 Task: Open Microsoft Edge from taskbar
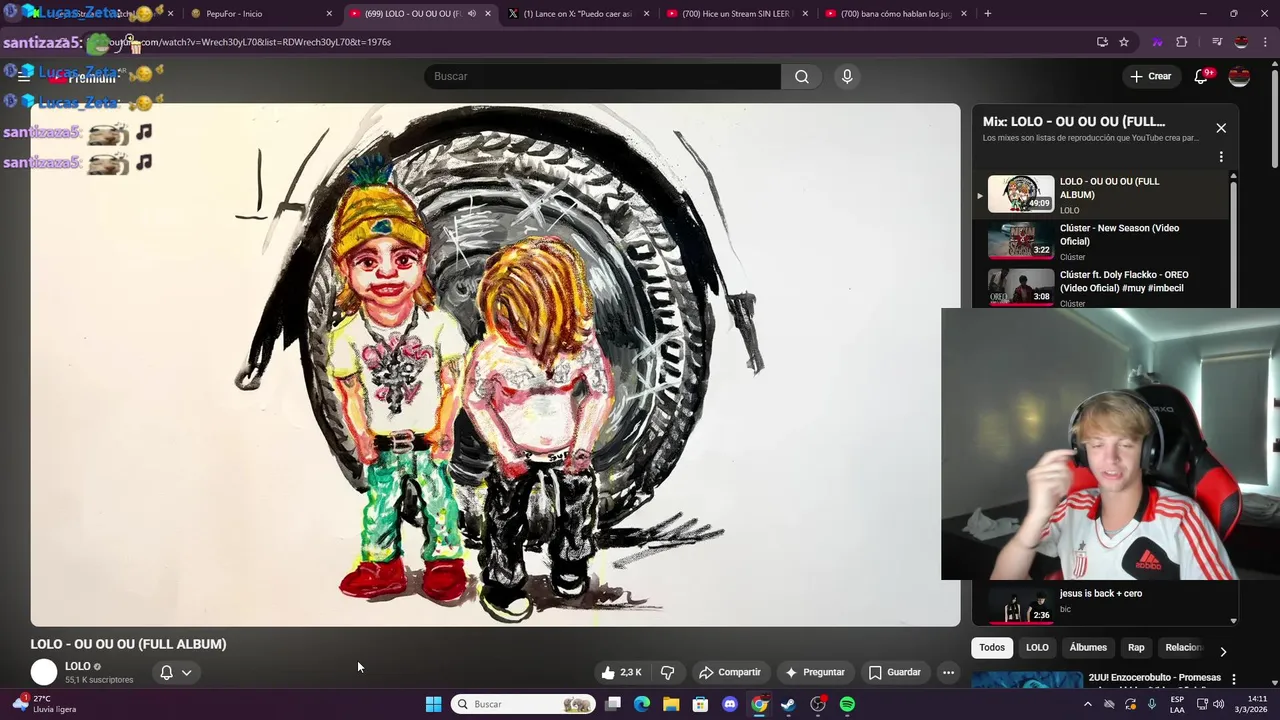pos(642,704)
